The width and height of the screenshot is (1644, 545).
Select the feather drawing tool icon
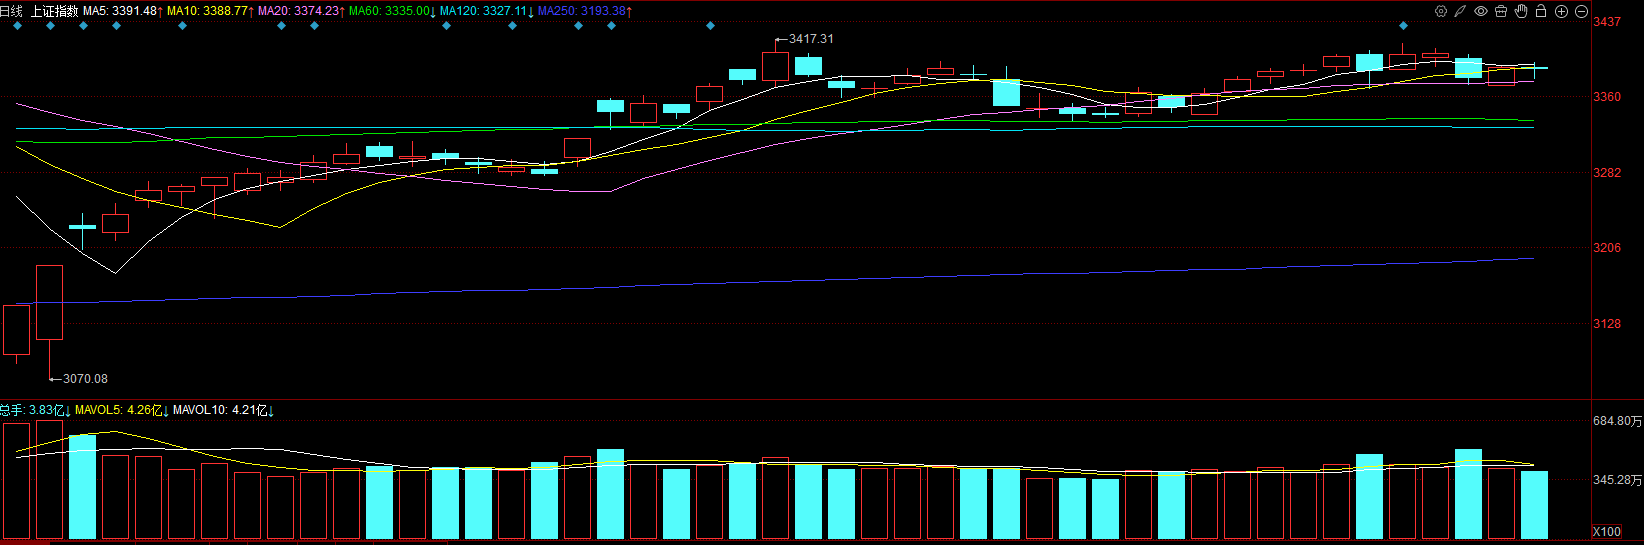[1460, 11]
